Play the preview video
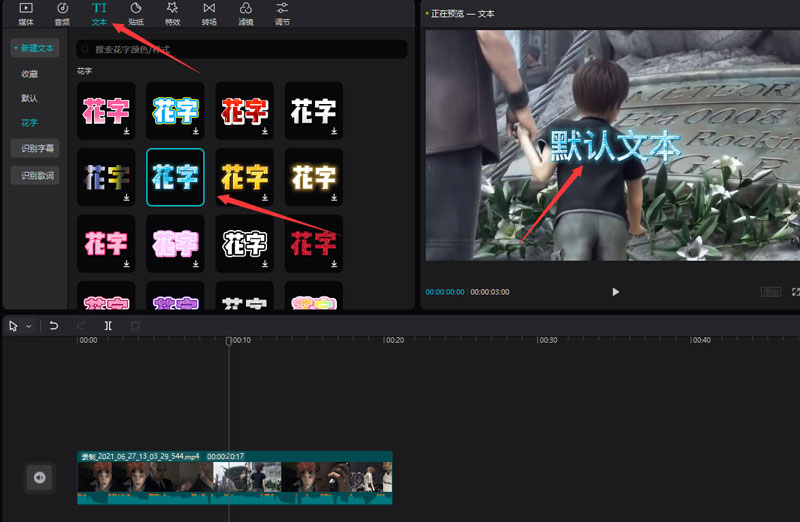 click(615, 292)
